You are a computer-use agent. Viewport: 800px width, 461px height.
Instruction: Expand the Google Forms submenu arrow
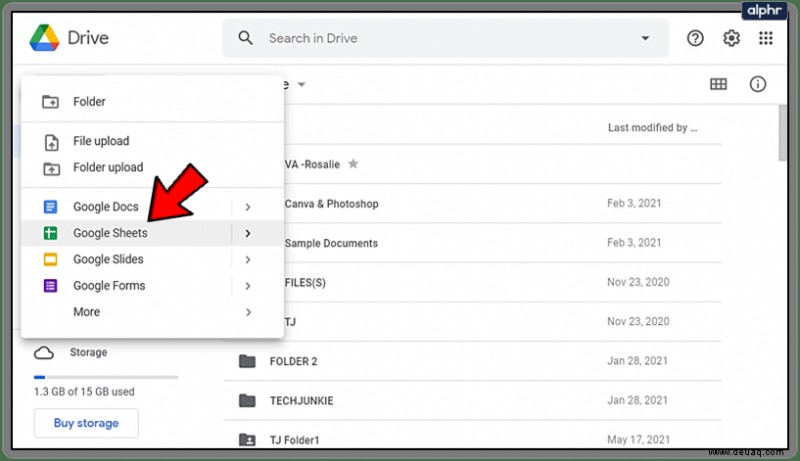tap(248, 286)
